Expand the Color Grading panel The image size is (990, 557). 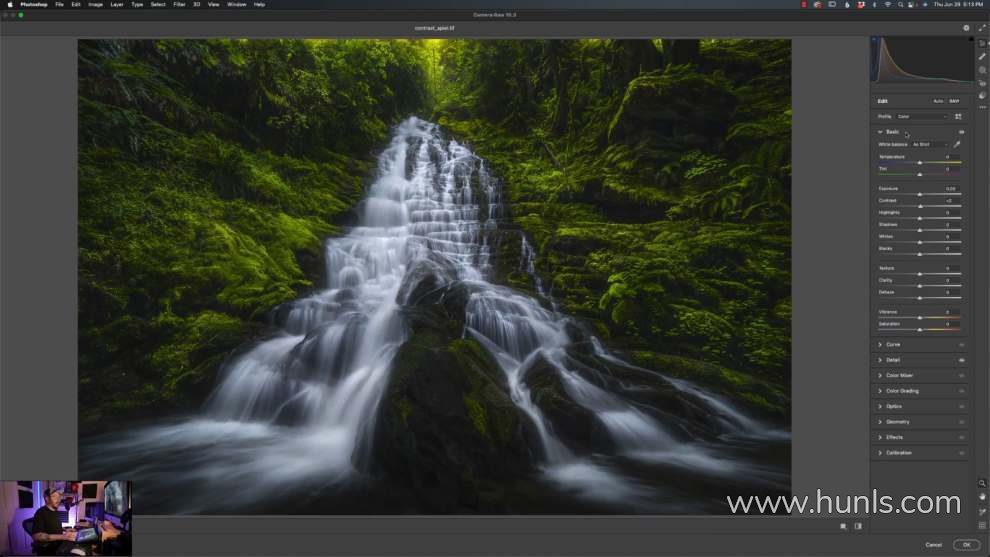[x=880, y=391]
